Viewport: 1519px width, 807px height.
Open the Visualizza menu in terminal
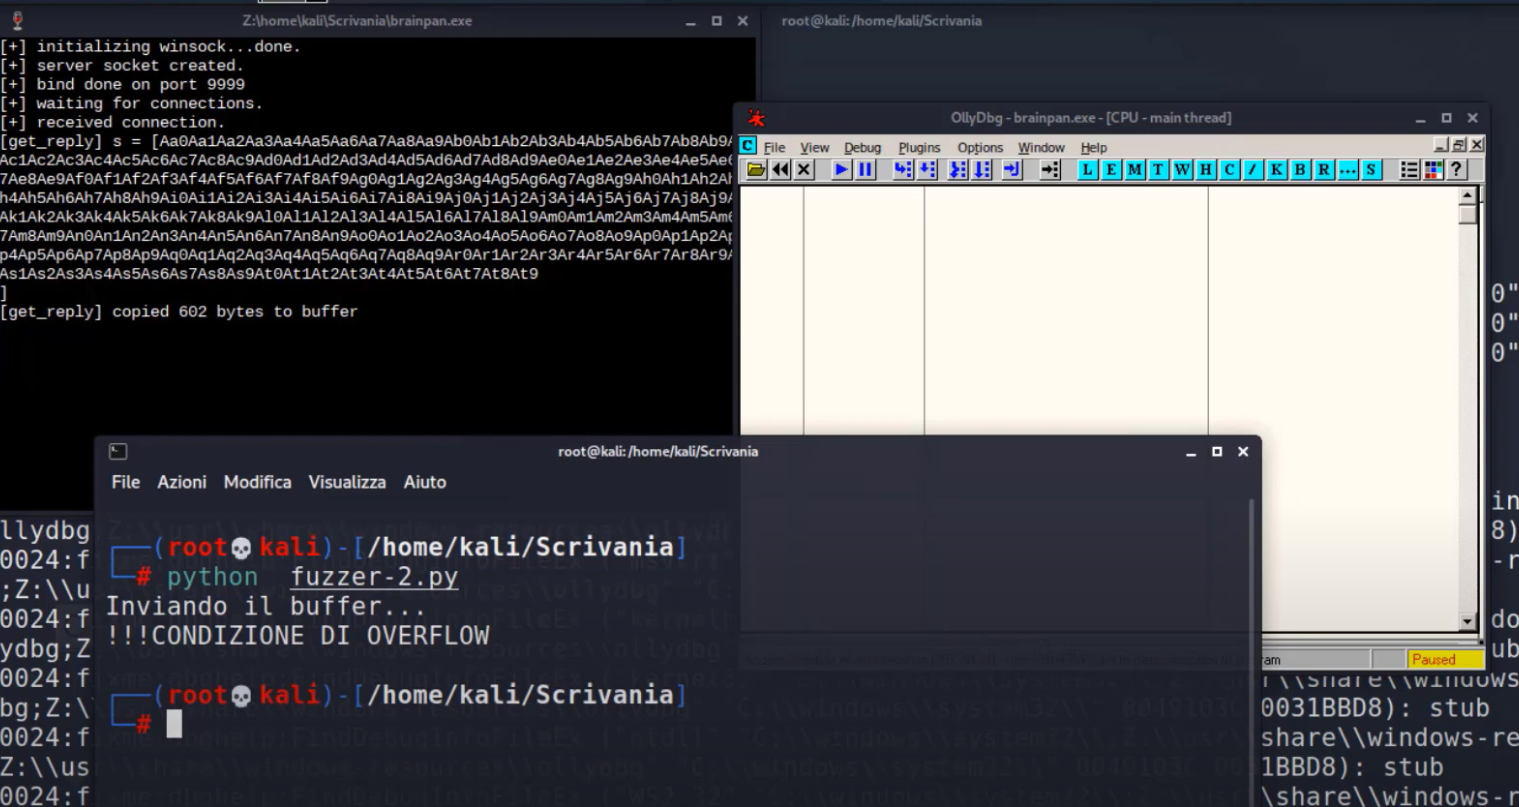347,482
